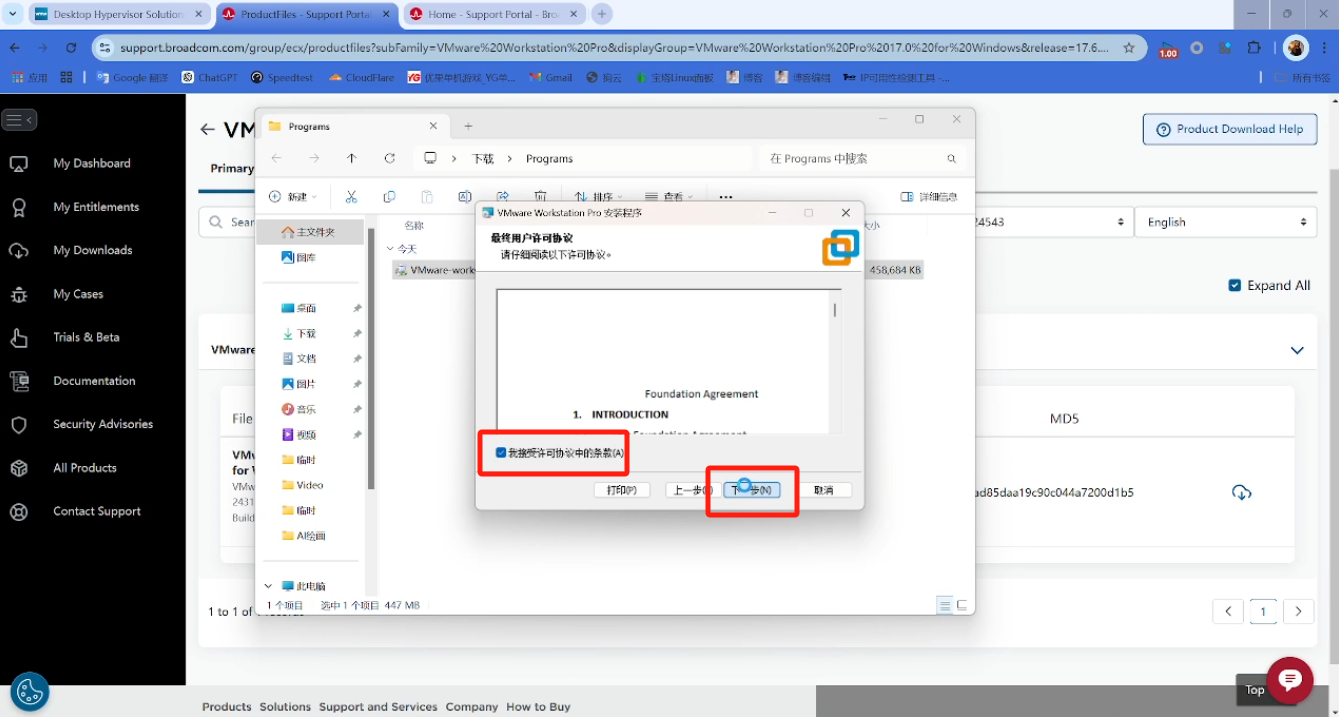Select 主文件夹 in Explorer sidebar
Screen dimensions: 1339x717
(308, 232)
